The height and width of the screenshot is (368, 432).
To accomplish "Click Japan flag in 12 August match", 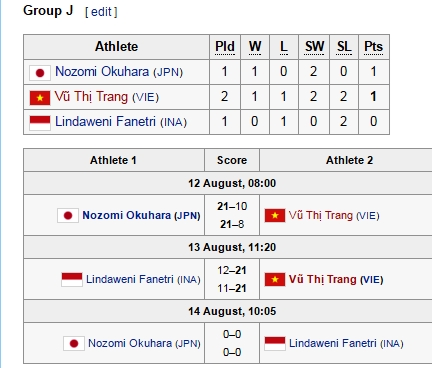I will [68, 216].
